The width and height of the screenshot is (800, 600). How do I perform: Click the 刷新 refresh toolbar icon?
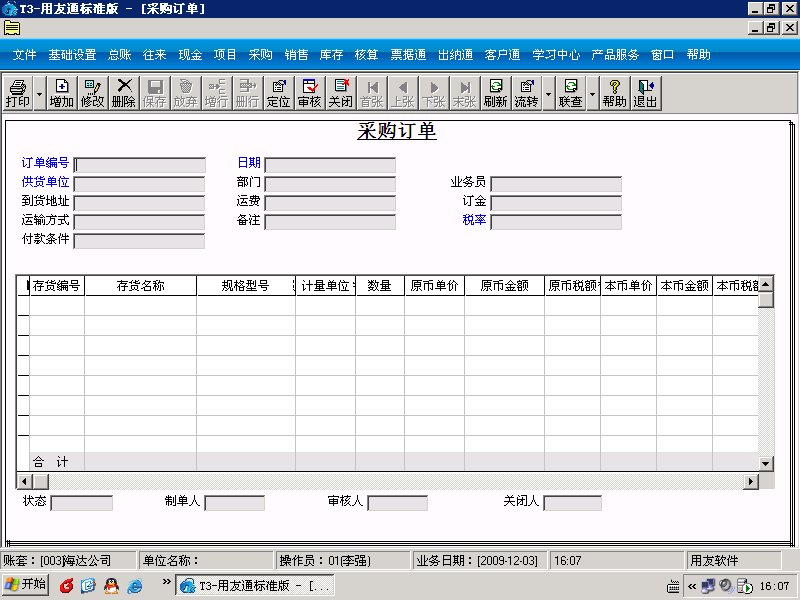[x=496, y=93]
